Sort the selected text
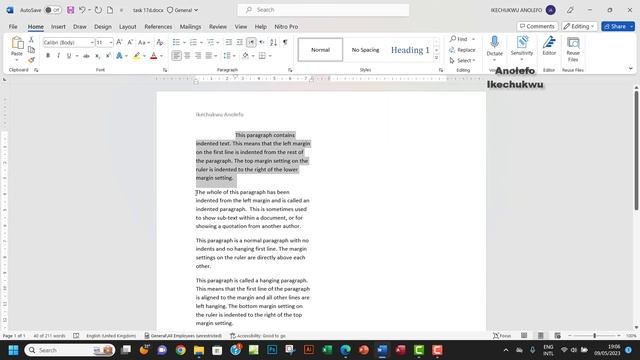This screenshot has width=640, height=360. [x=273, y=42]
